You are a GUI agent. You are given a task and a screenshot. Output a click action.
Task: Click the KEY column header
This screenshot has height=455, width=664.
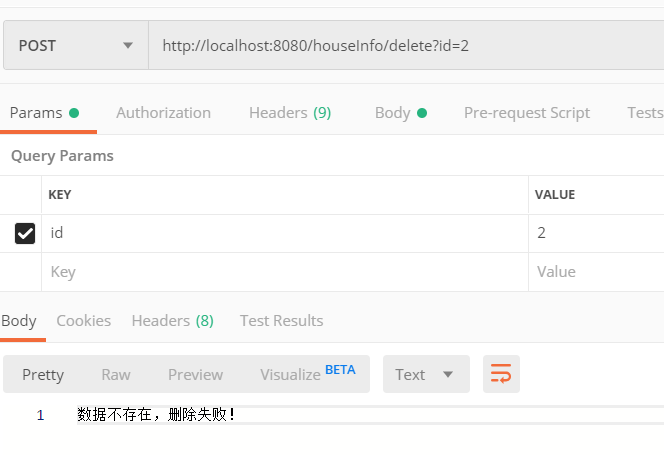pos(60,195)
